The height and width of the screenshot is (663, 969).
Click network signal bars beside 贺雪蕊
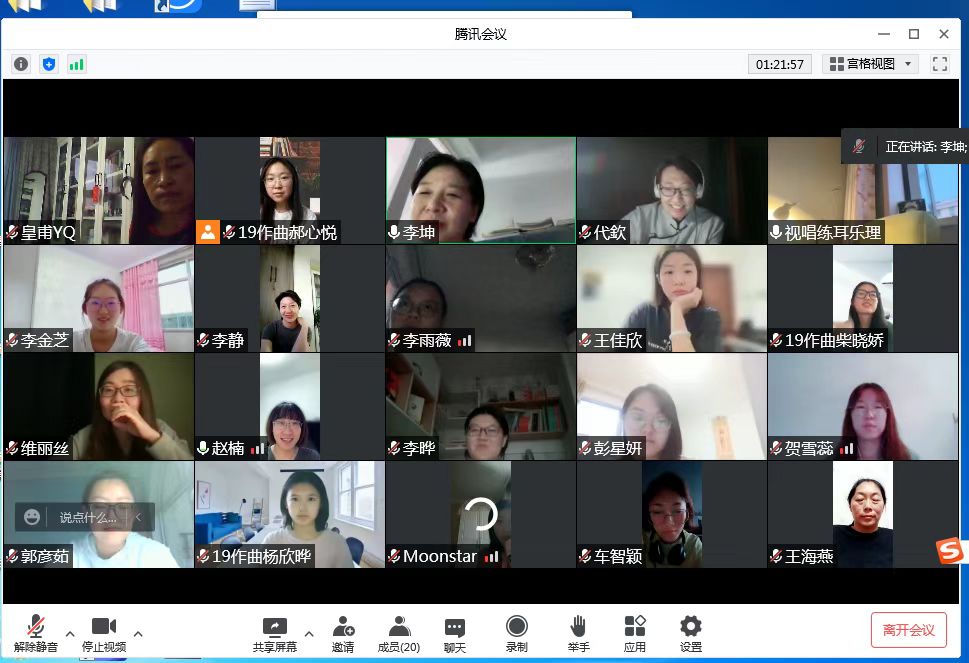(x=847, y=449)
